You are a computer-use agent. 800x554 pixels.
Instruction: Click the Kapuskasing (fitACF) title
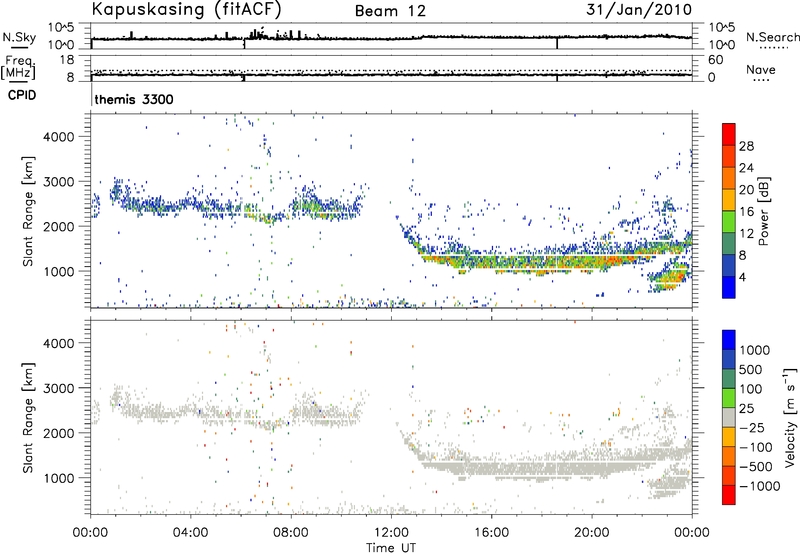click(186, 10)
